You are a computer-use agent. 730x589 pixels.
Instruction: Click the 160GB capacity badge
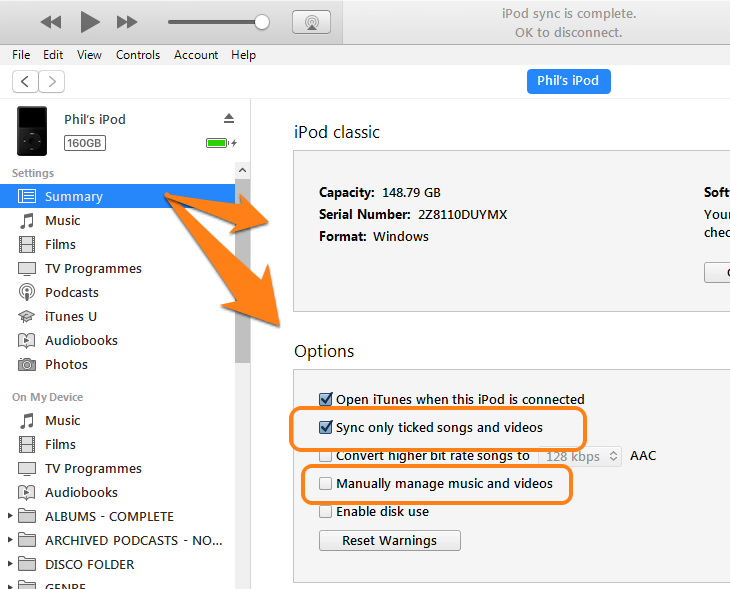tap(85, 143)
